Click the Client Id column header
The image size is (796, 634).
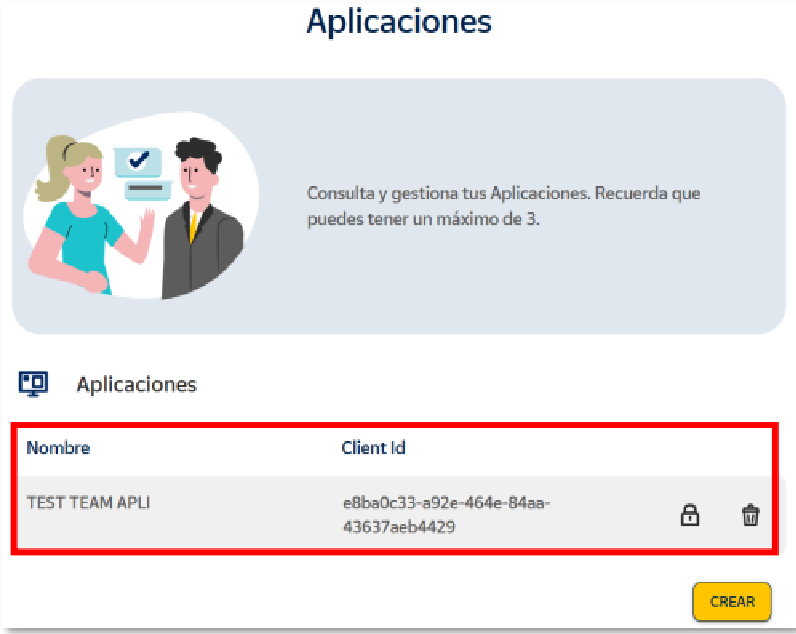[373, 448]
